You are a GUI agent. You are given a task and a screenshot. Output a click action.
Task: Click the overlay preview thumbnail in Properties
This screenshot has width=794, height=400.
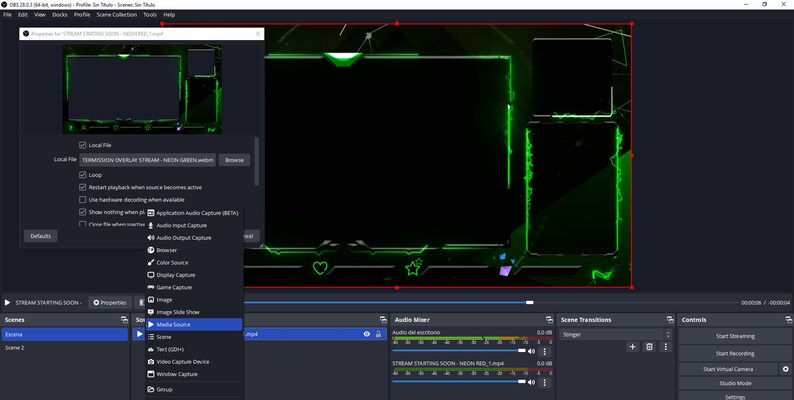(x=142, y=90)
